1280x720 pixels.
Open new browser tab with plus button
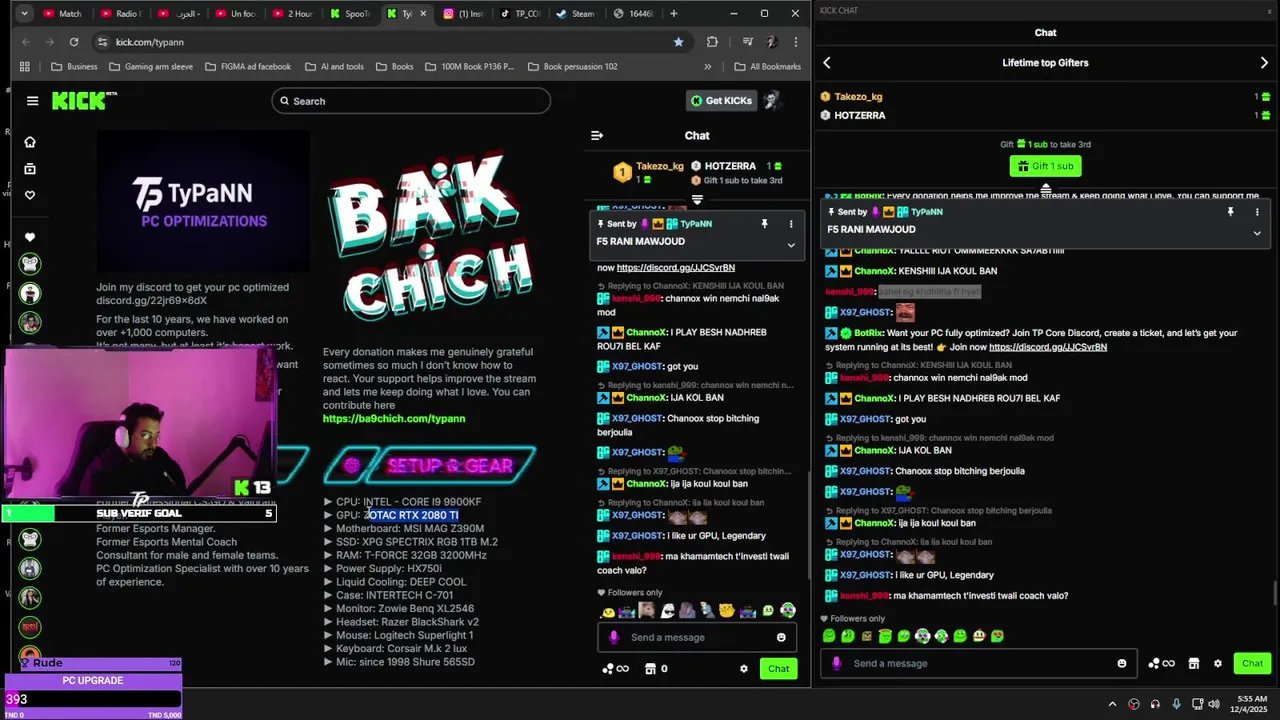[x=673, y=14]
